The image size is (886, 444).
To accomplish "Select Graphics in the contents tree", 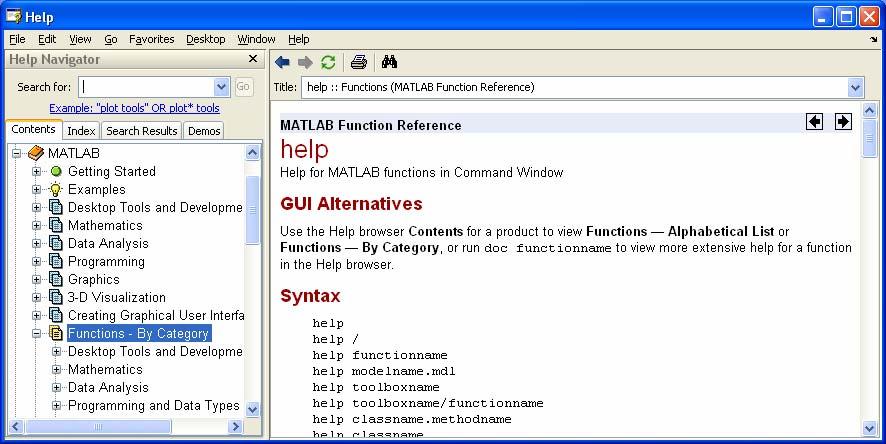I will [94, 280].
